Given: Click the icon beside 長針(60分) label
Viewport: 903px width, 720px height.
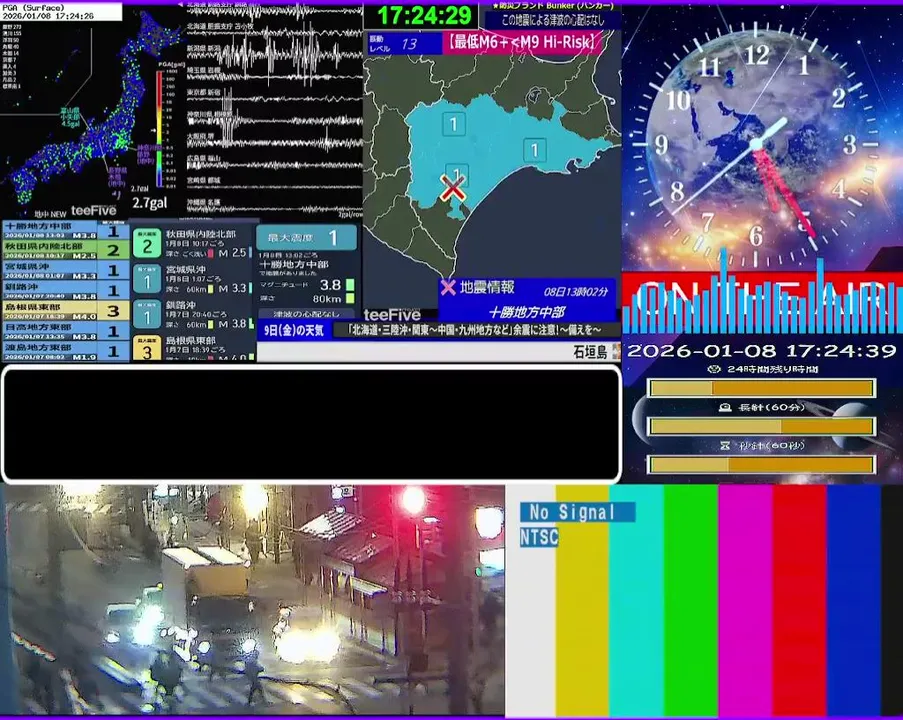Looking at the screenshot, I should click(725, 407).
